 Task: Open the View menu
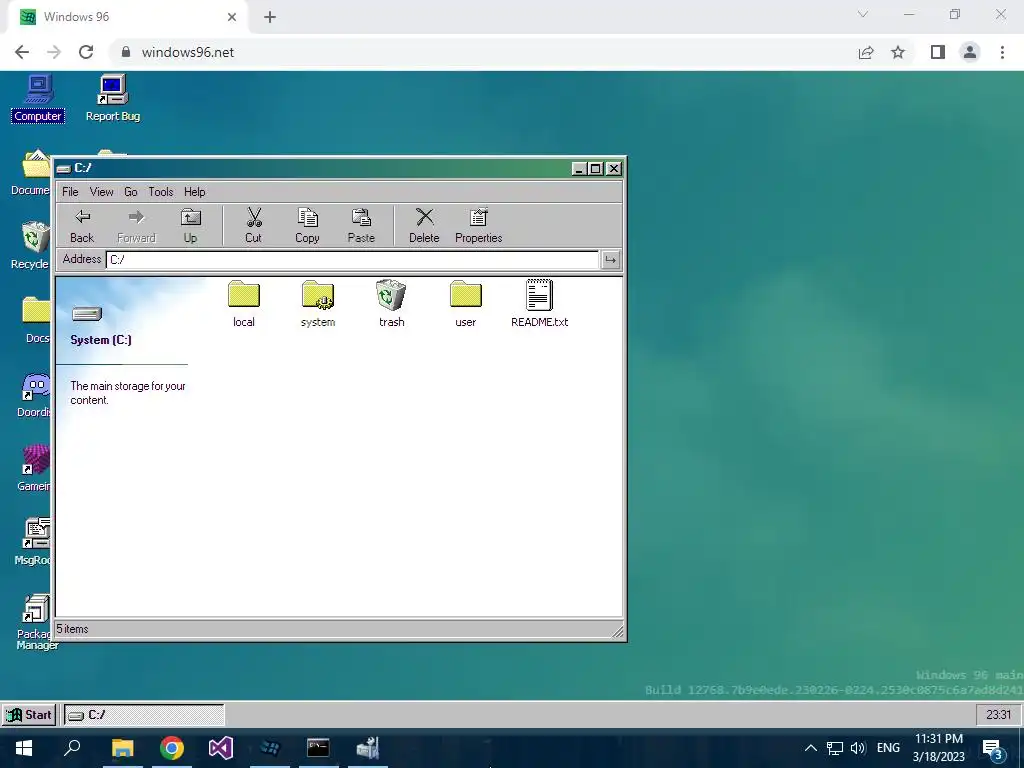[x=101, y=191]
